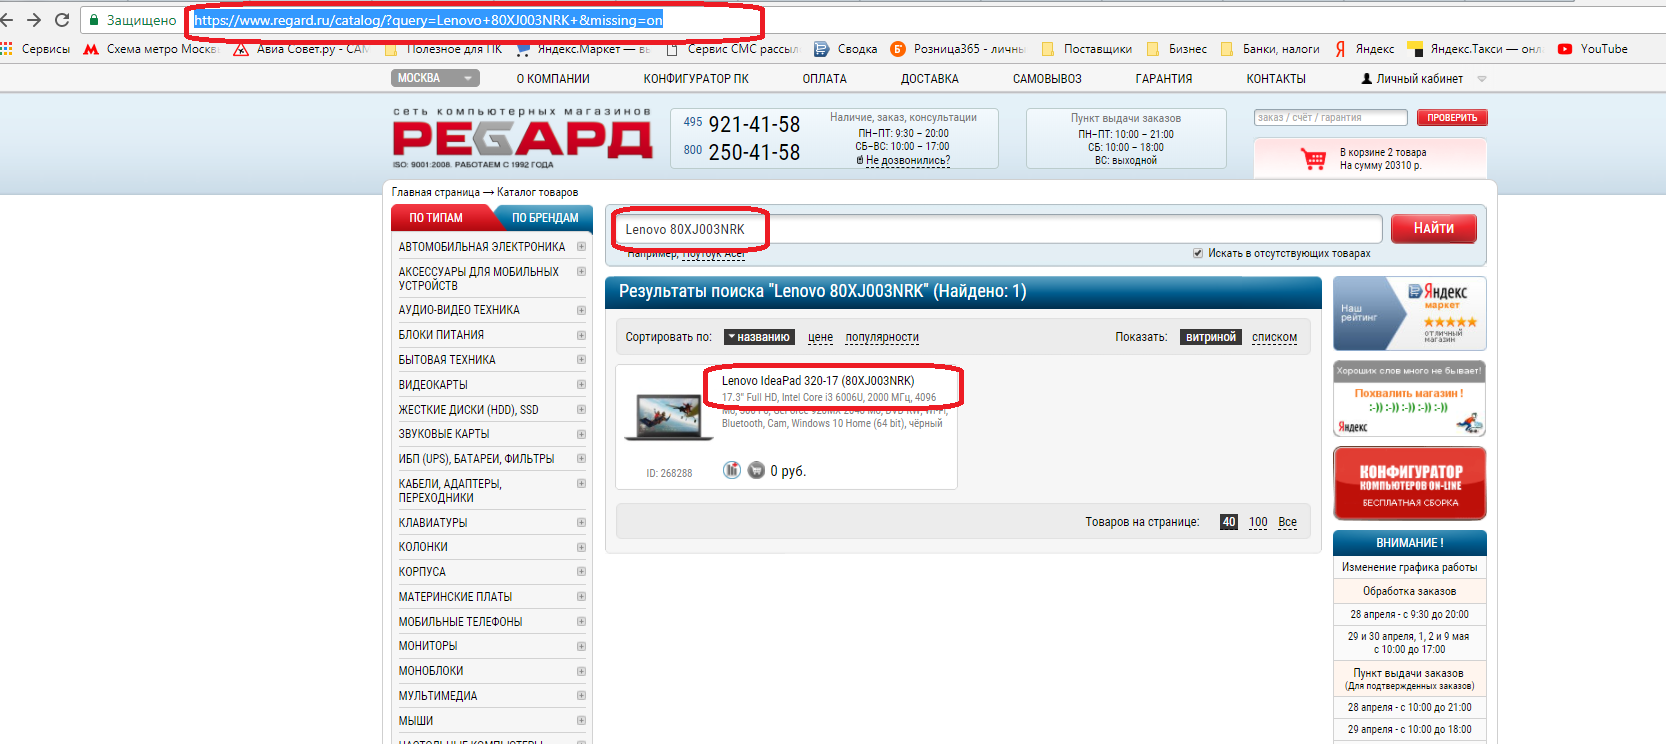1666x744 pixels.
Task: Expand the Личный кабинет dropdown arrow
Action: point(1482,79)
